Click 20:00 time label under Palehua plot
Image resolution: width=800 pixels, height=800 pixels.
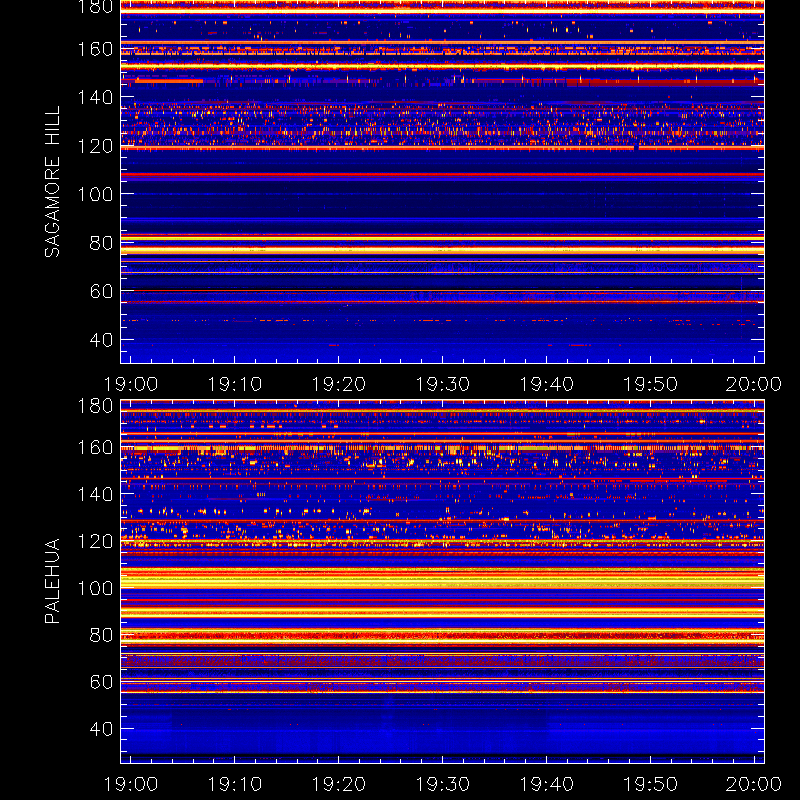(x=754, y=784)
